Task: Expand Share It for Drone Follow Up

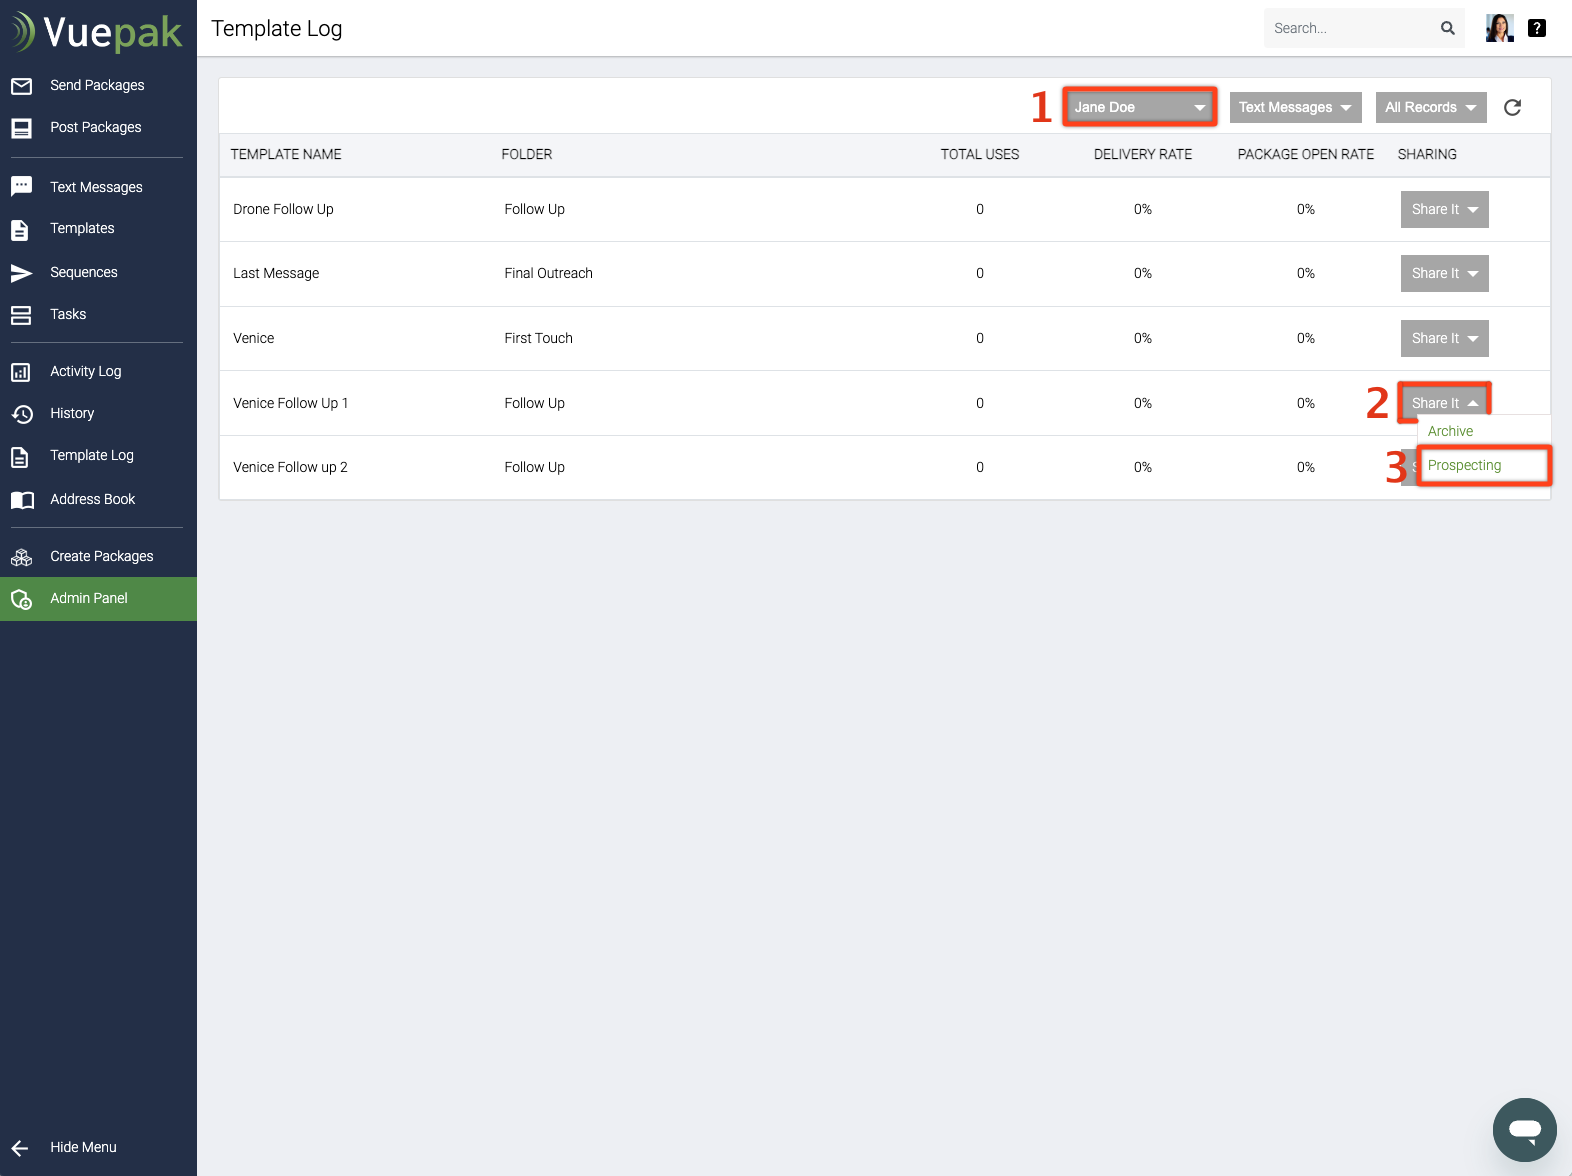Action: click(1444, 209)
